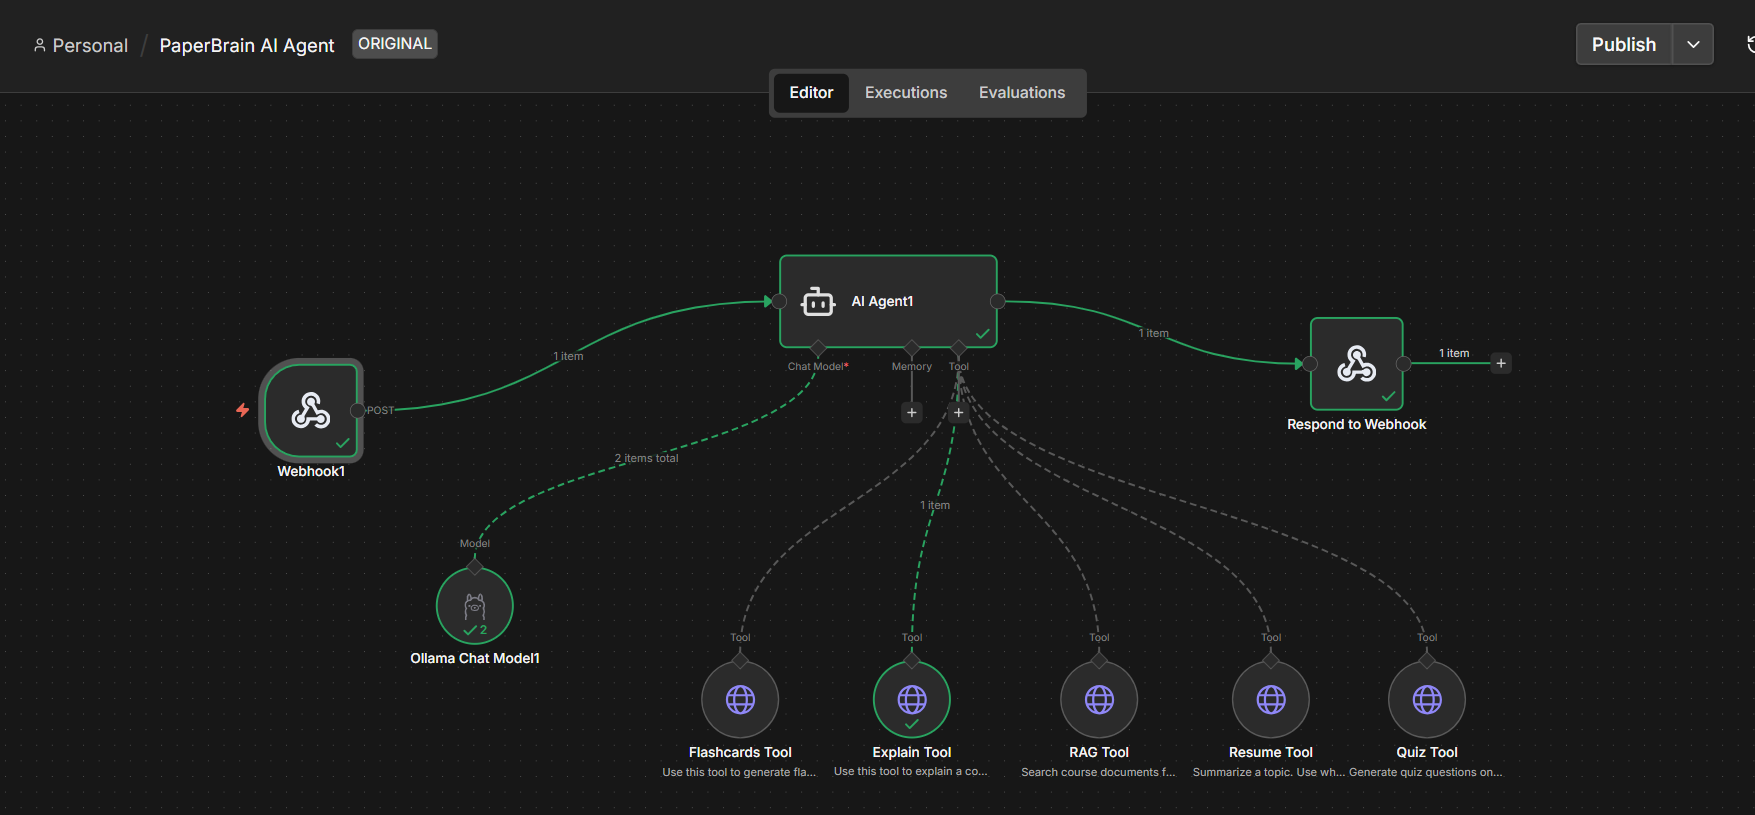Viewport: 1755px width, 815px height.
Task: Click the Tool connector diamond on AI Agent1
Action: click(x=959, y=348)
